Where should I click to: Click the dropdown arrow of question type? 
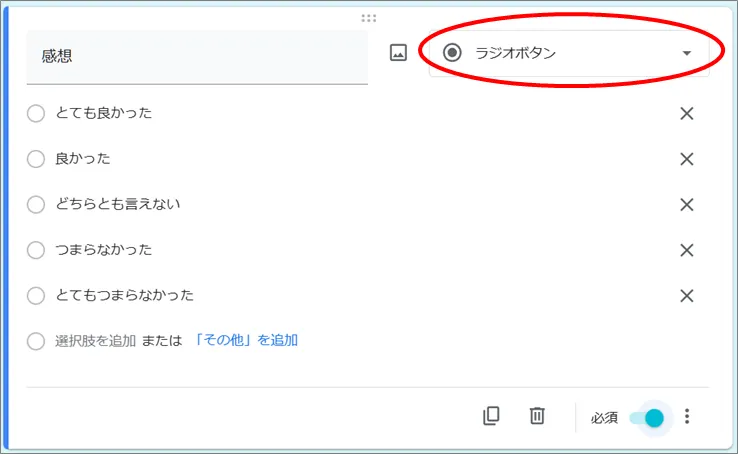click(686, 53)
